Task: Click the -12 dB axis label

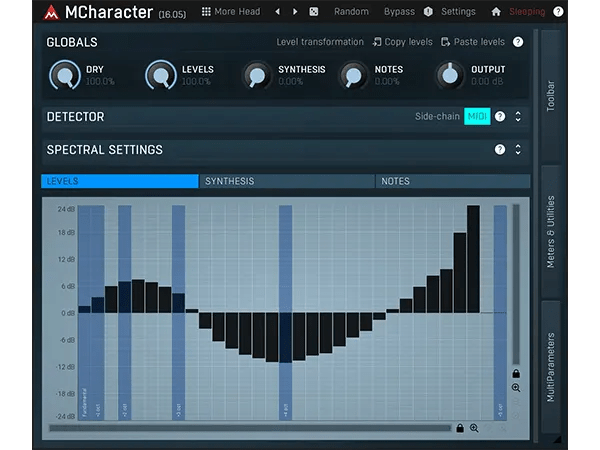Action: [x=65, y=367]
